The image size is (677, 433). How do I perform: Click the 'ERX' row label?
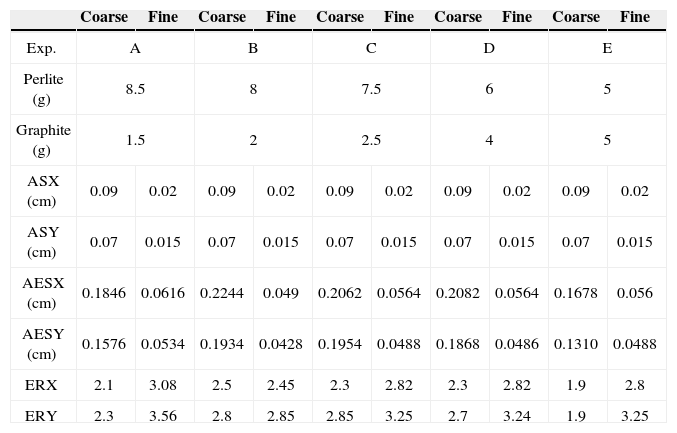(41, 384)
